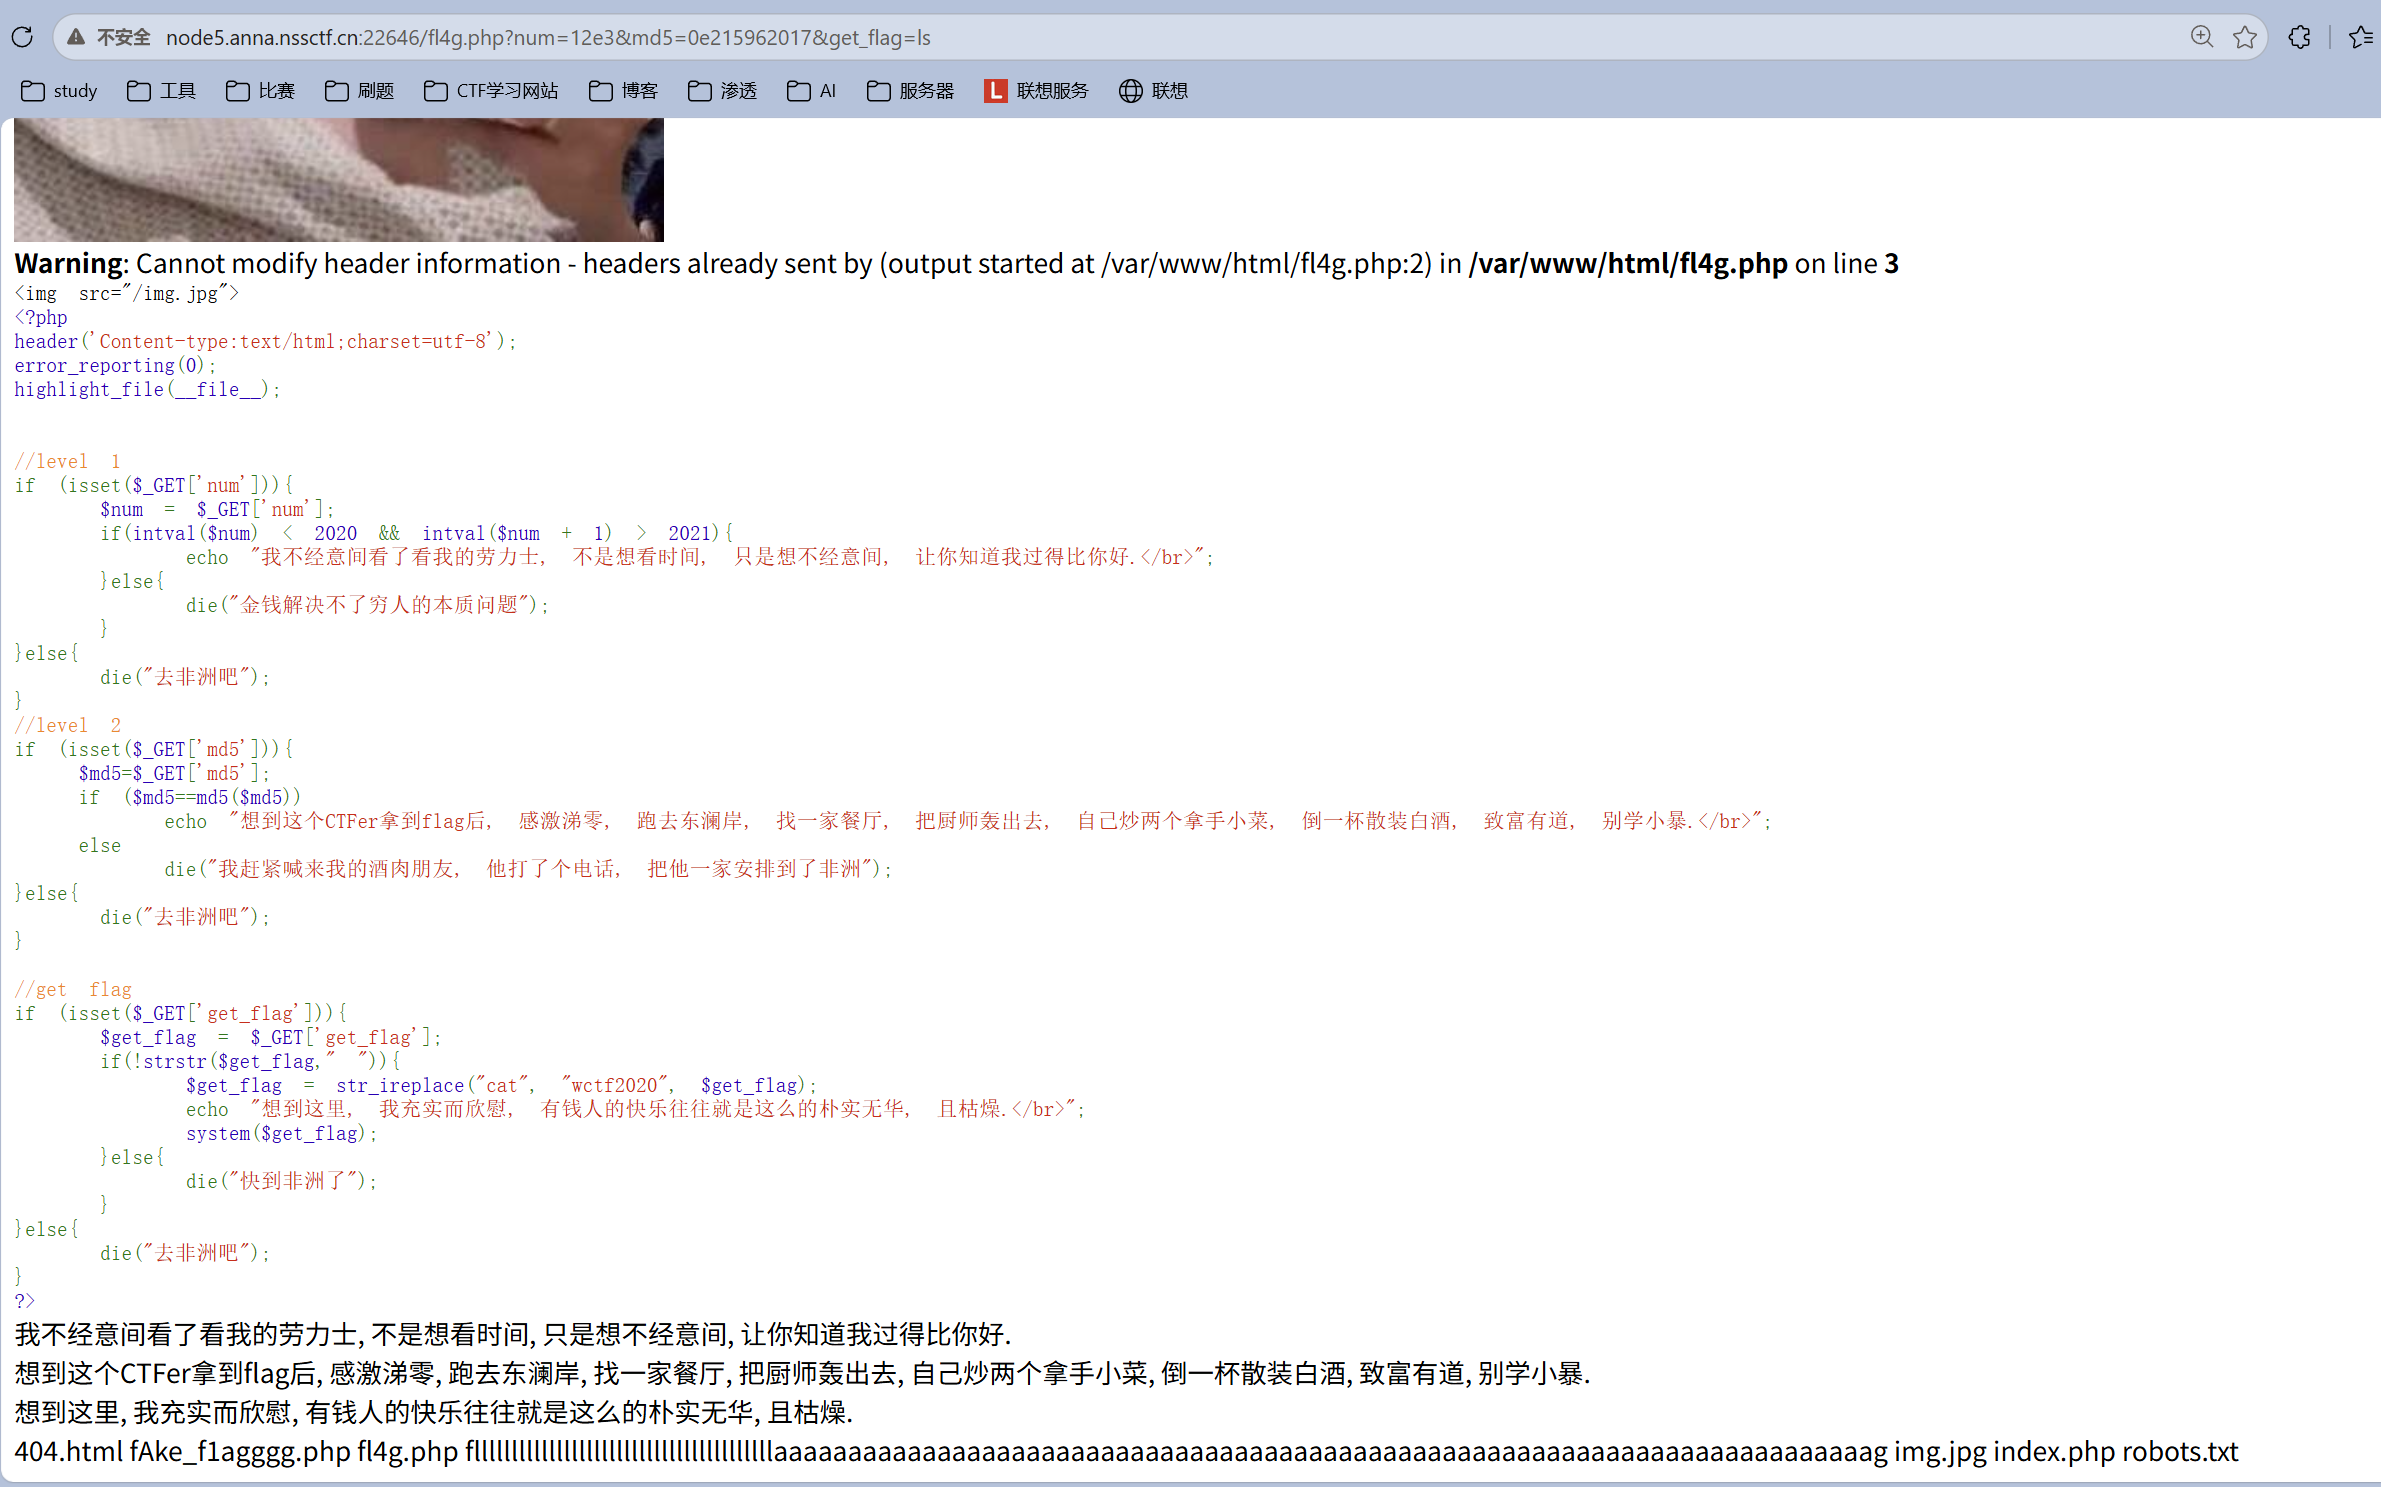Click 404.html in the ls output
The image size is (2381, 1487).
click(x=69, y=1451)
